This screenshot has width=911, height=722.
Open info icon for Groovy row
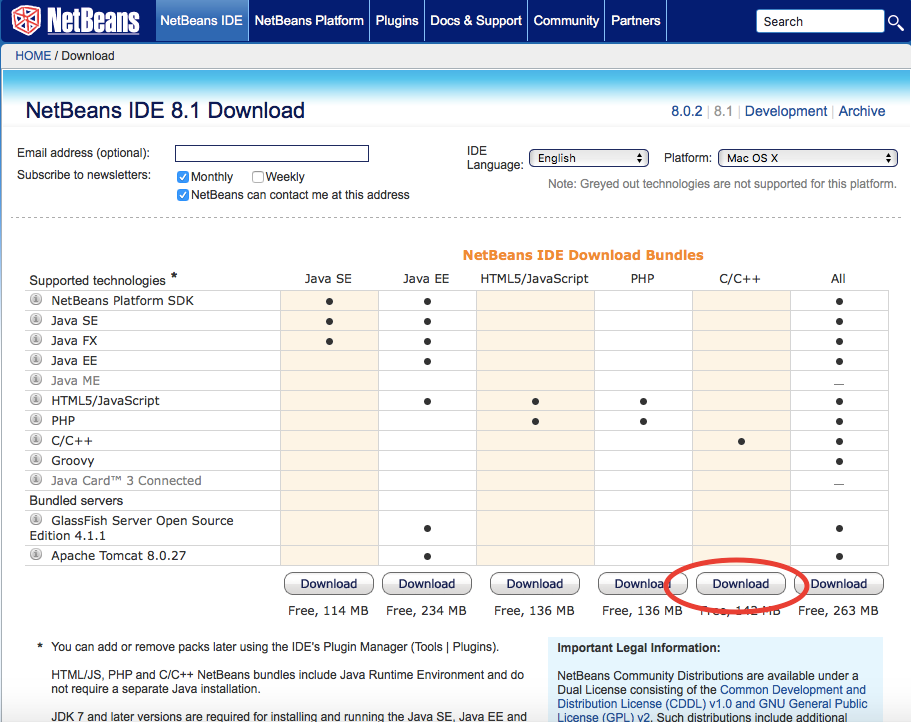click(36, 459)
